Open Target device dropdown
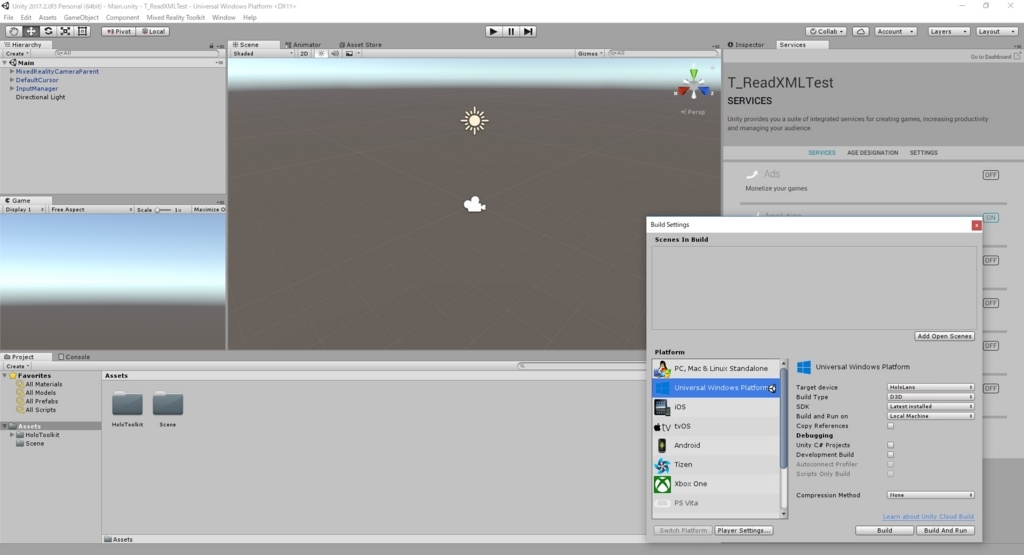This screenshot has height=555, width=1024. [x=930, y=387]
